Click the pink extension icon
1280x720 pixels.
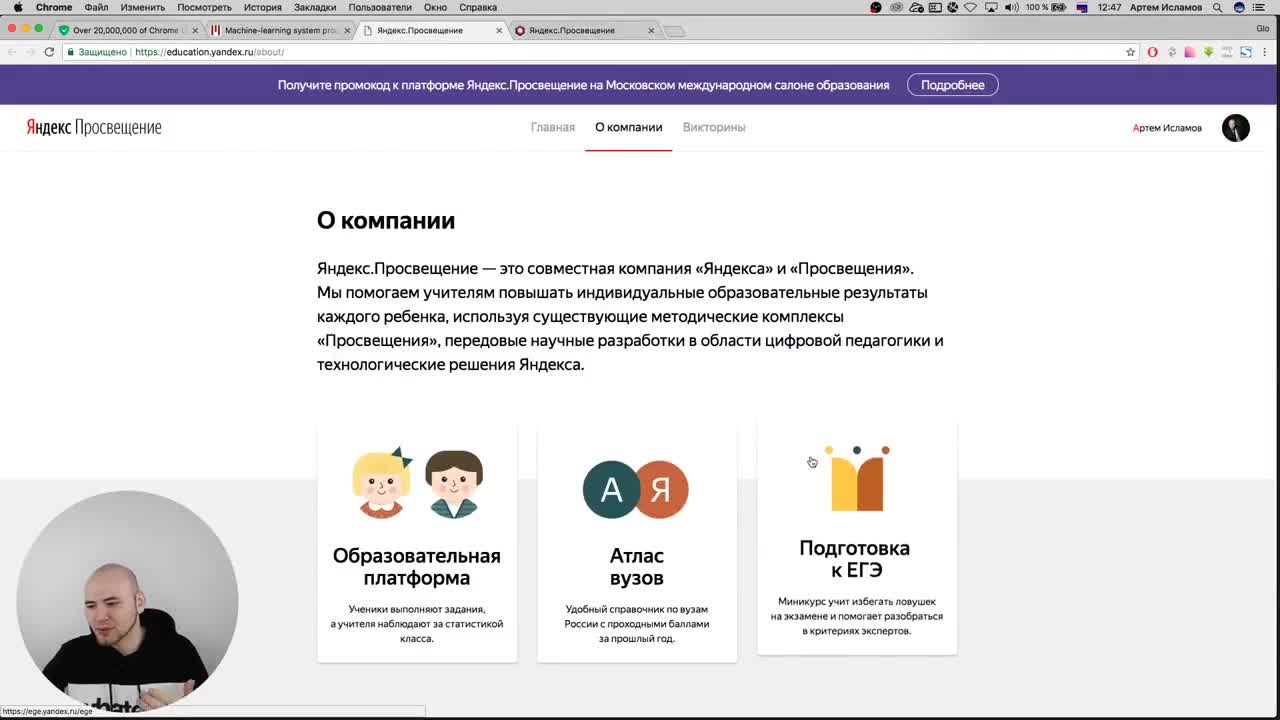pos(1190,52)
